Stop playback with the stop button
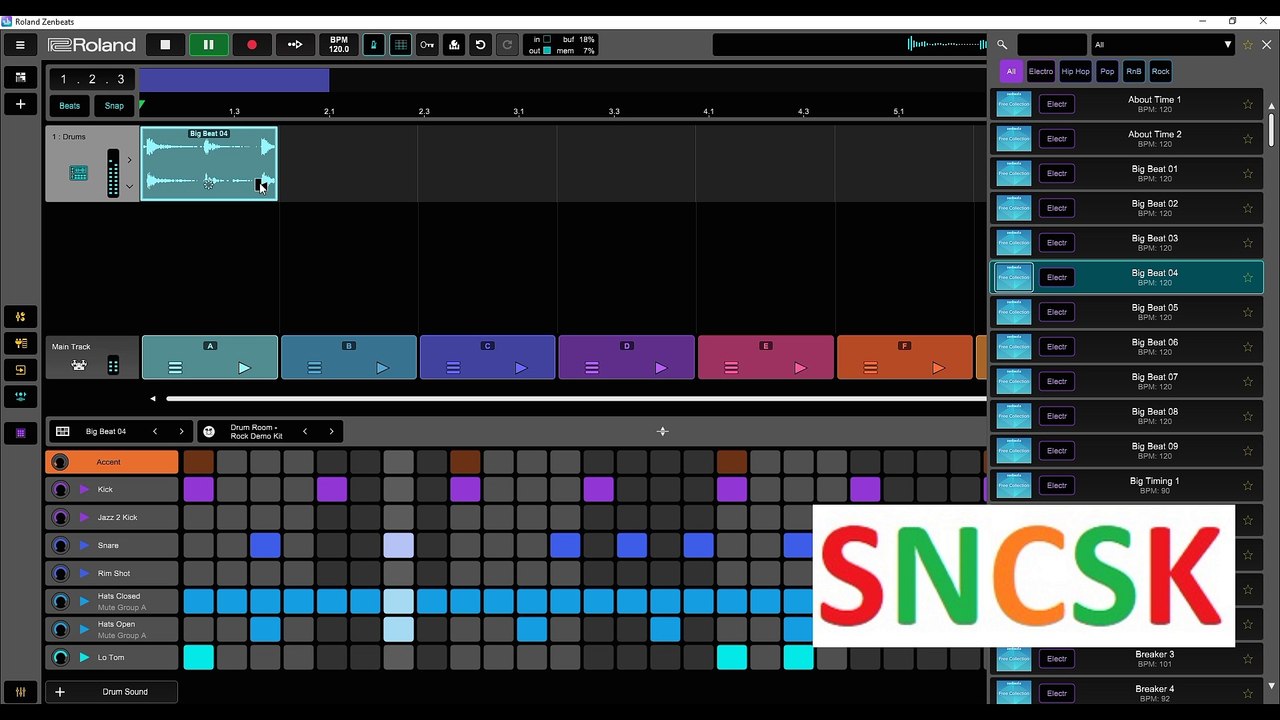Screen dimensions: 1280x720 tap(165, 44)
